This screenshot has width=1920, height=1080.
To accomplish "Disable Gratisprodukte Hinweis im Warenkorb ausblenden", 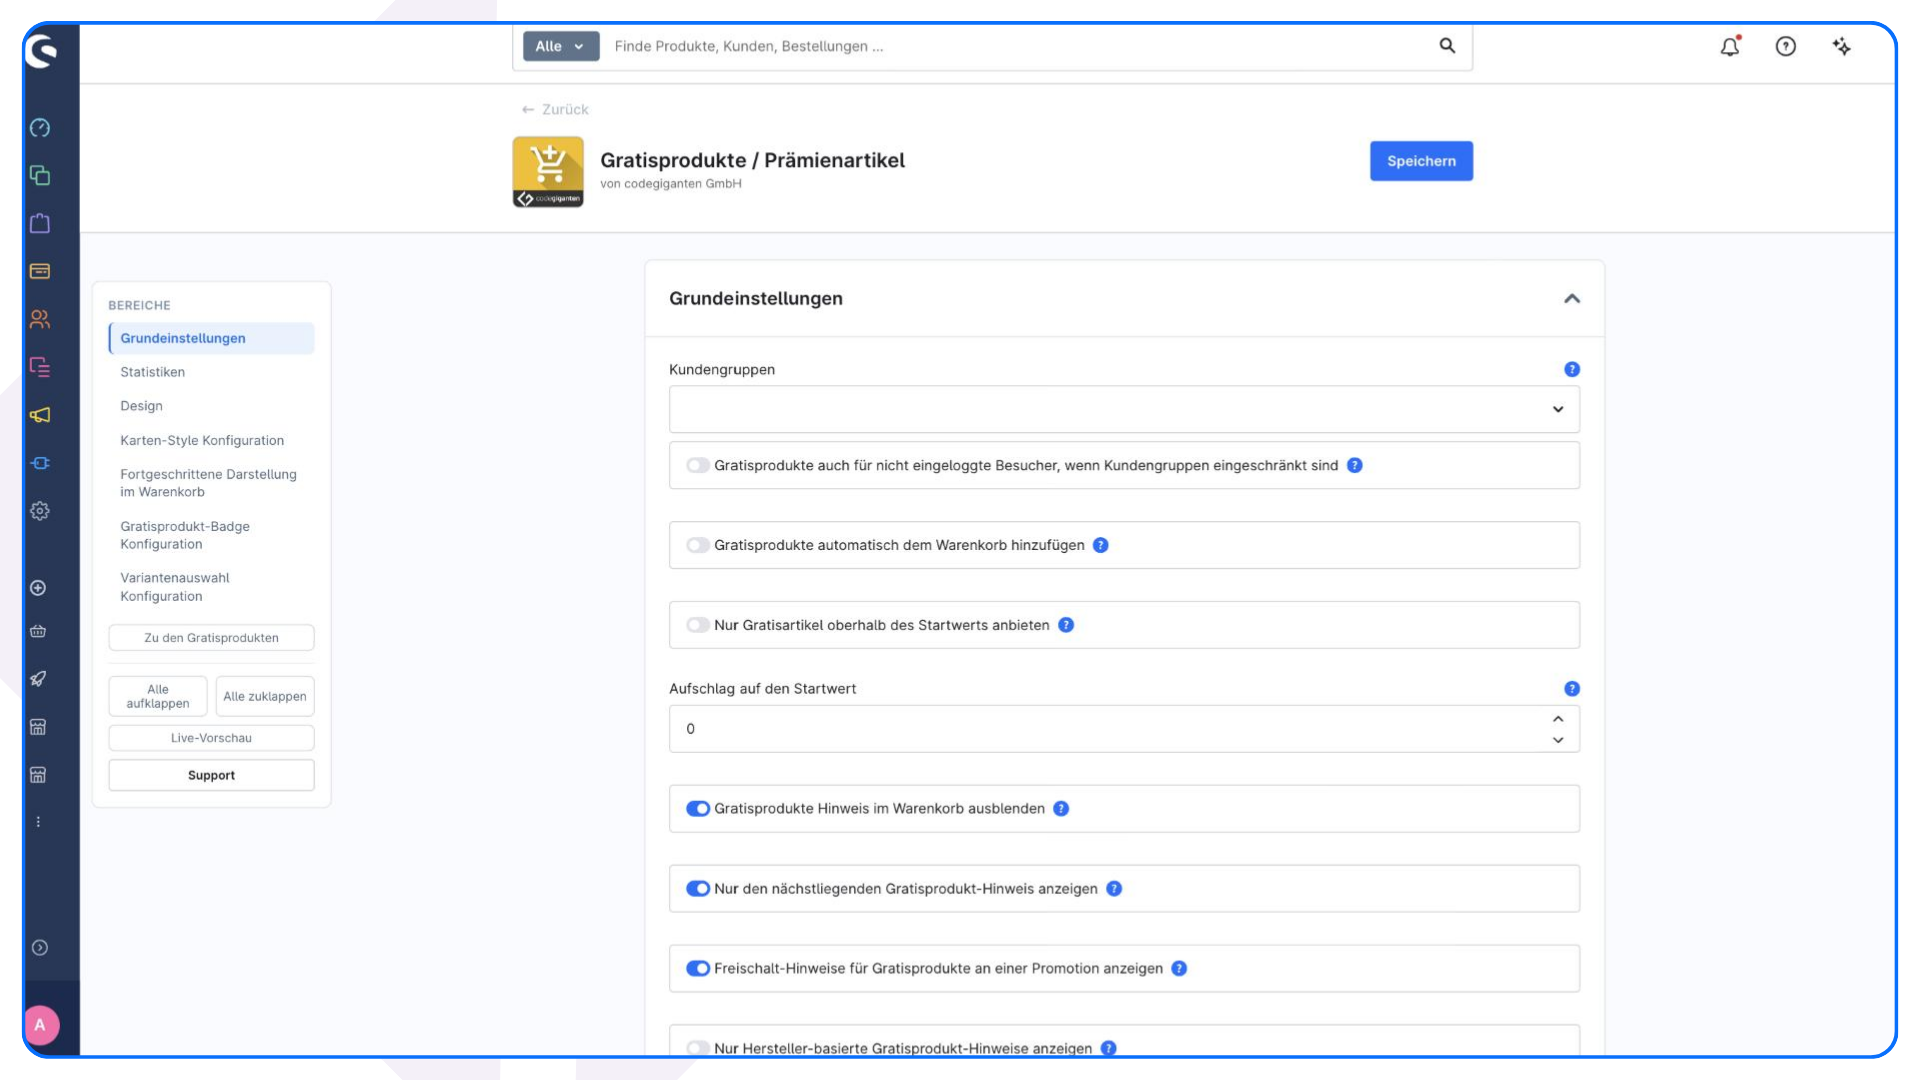I will pyautogui.click(x=698, y=809).
